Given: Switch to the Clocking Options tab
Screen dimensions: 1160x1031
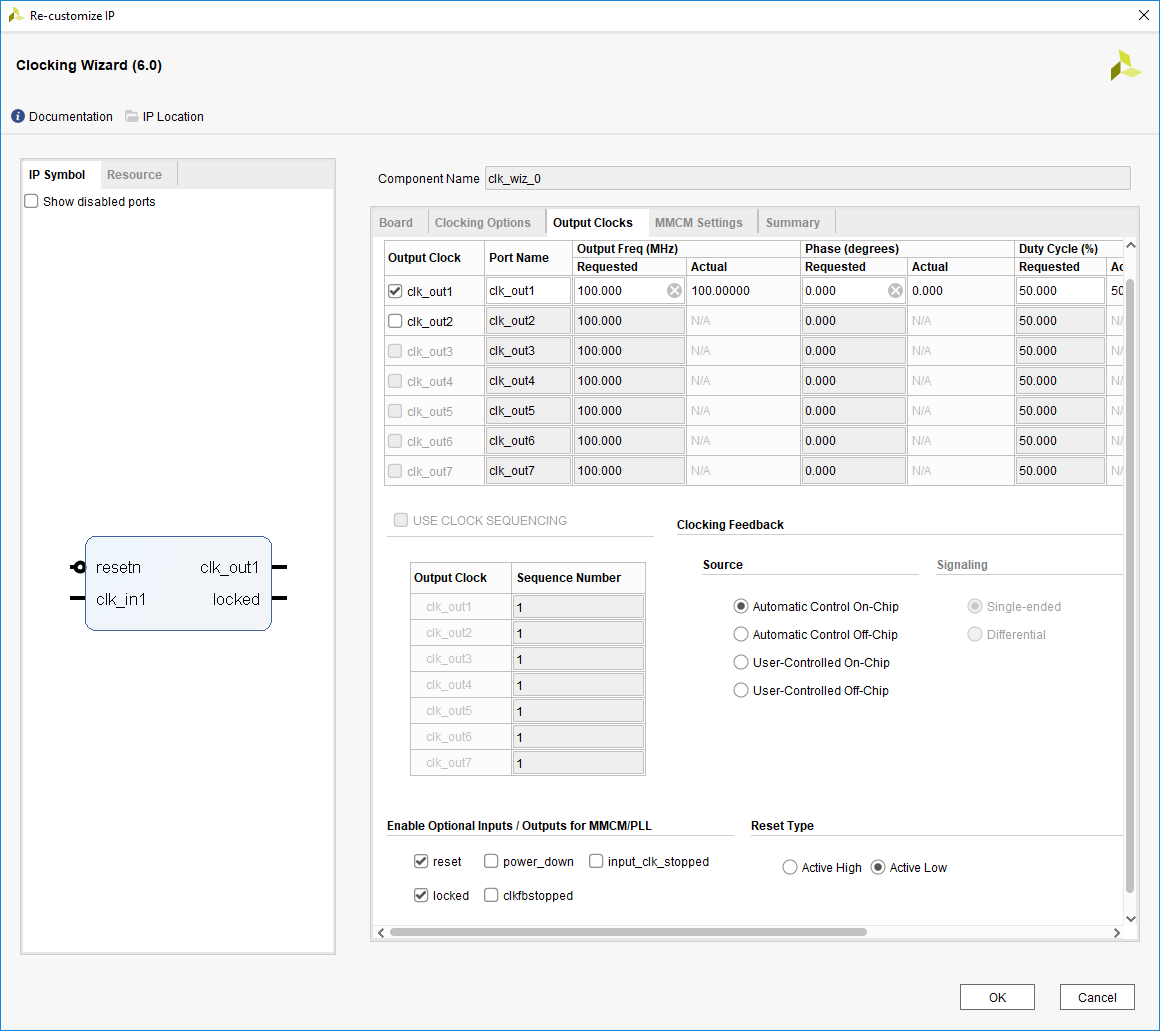Looking at the screenshot, I should coord(482,223).
